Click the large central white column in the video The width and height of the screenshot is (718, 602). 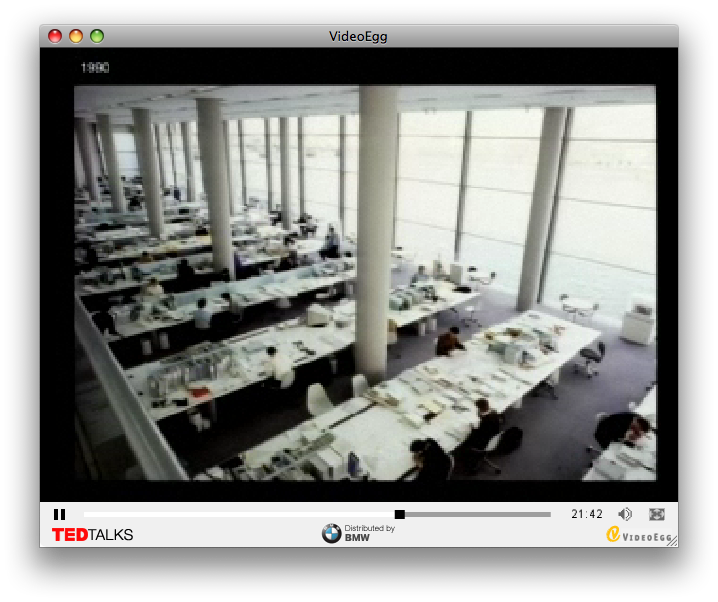(x=376, y=230)
